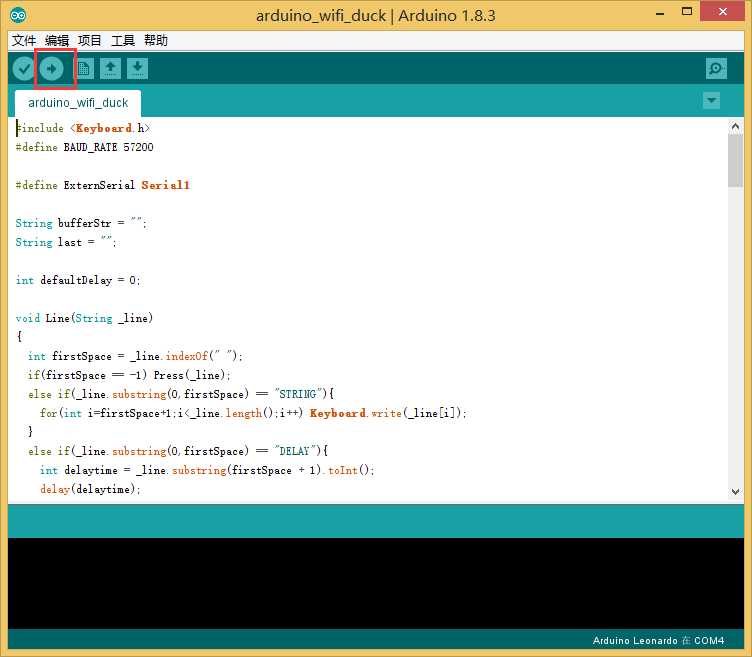The height and width of the screenshot is (657, 752).
Task: Select the arduino_wifi_duck sketch tab
Action: (x=78, y=103)
